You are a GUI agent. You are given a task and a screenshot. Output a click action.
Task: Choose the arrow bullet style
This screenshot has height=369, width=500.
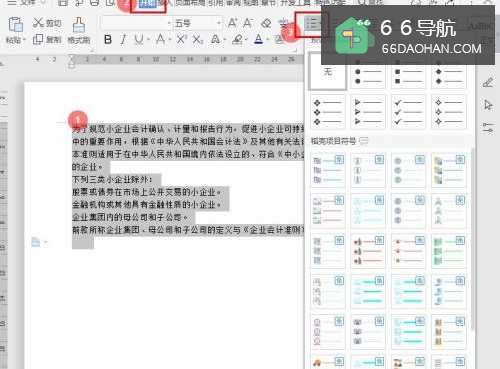coord(368,112)
